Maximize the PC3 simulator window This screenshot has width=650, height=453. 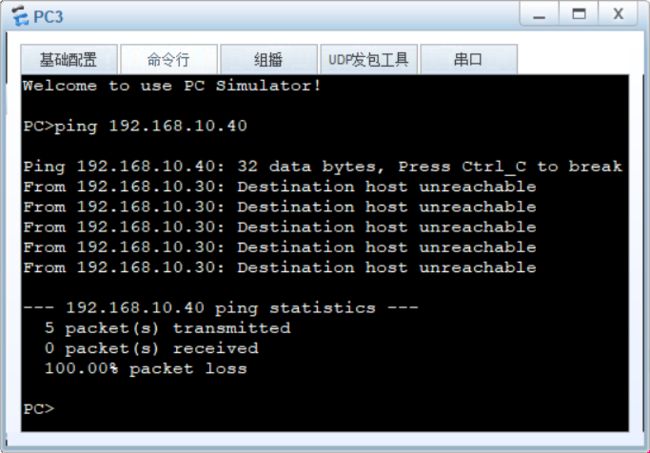[579, 15]
